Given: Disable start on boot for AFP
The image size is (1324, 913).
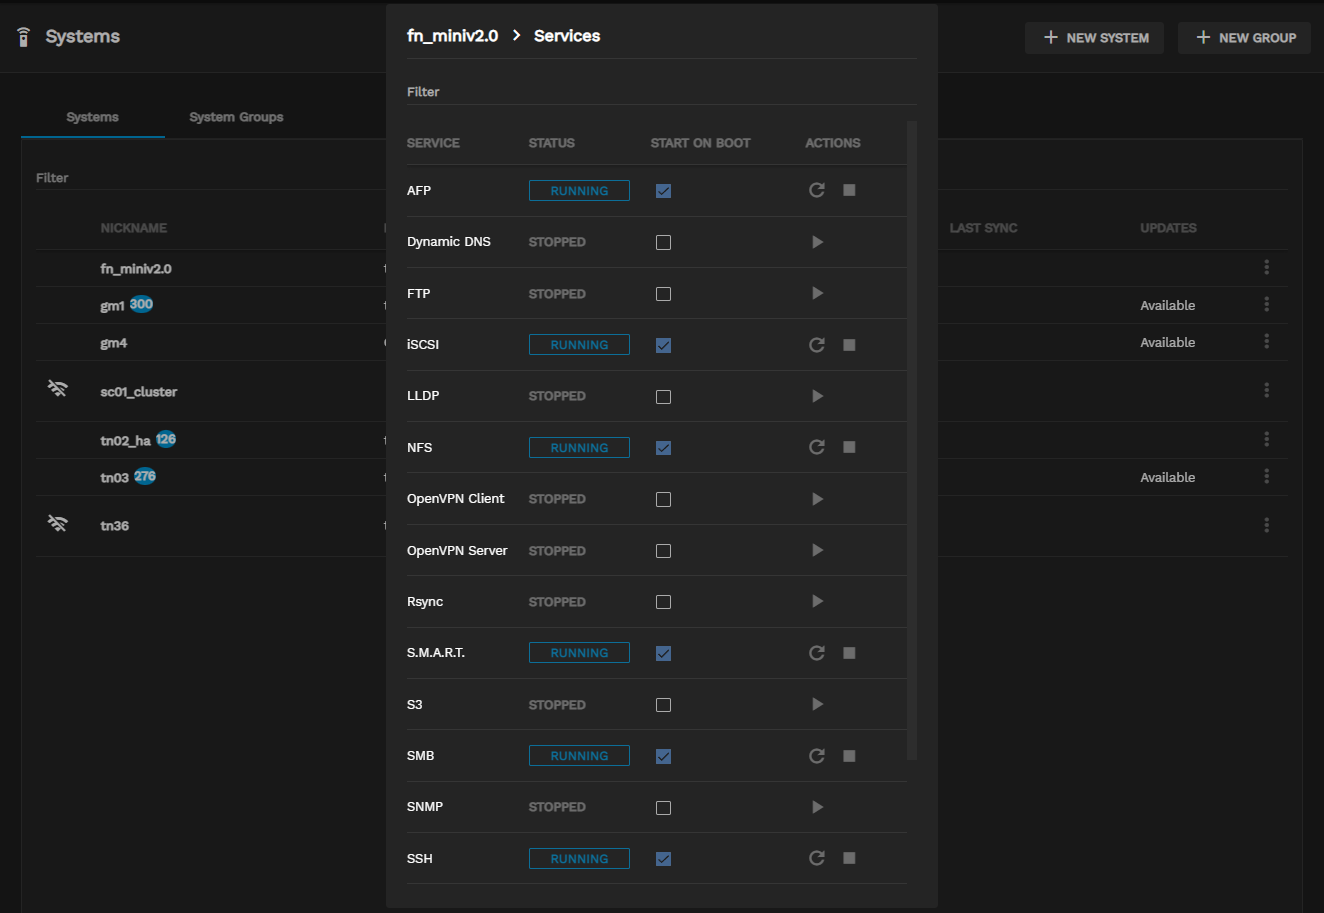Looking at the screenshot, I should (663, 191).
